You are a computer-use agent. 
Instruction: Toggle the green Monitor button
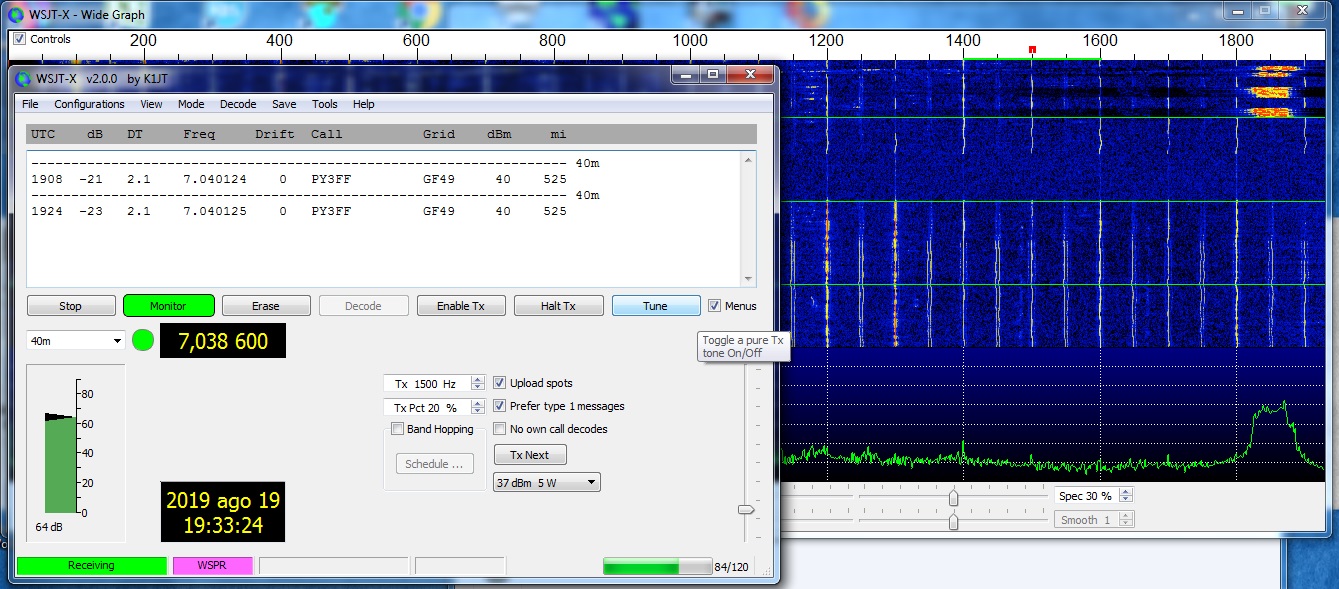168,306
